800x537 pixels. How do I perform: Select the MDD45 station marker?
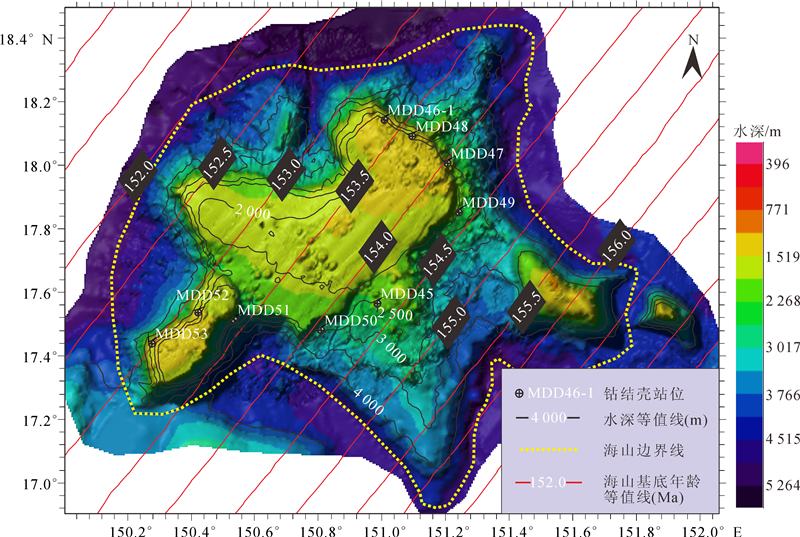tap(377, 303)
